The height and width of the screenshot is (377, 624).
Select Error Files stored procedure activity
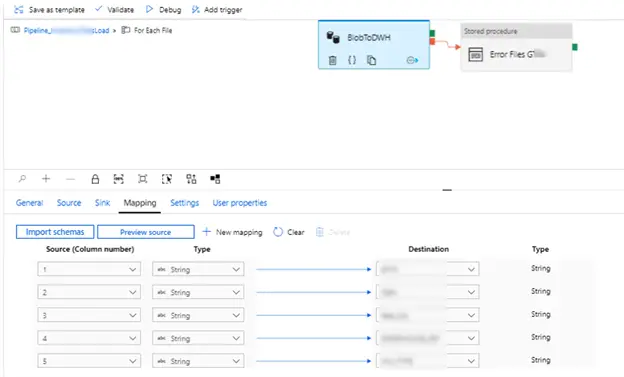pyautogui.click(x=516, y=47)
